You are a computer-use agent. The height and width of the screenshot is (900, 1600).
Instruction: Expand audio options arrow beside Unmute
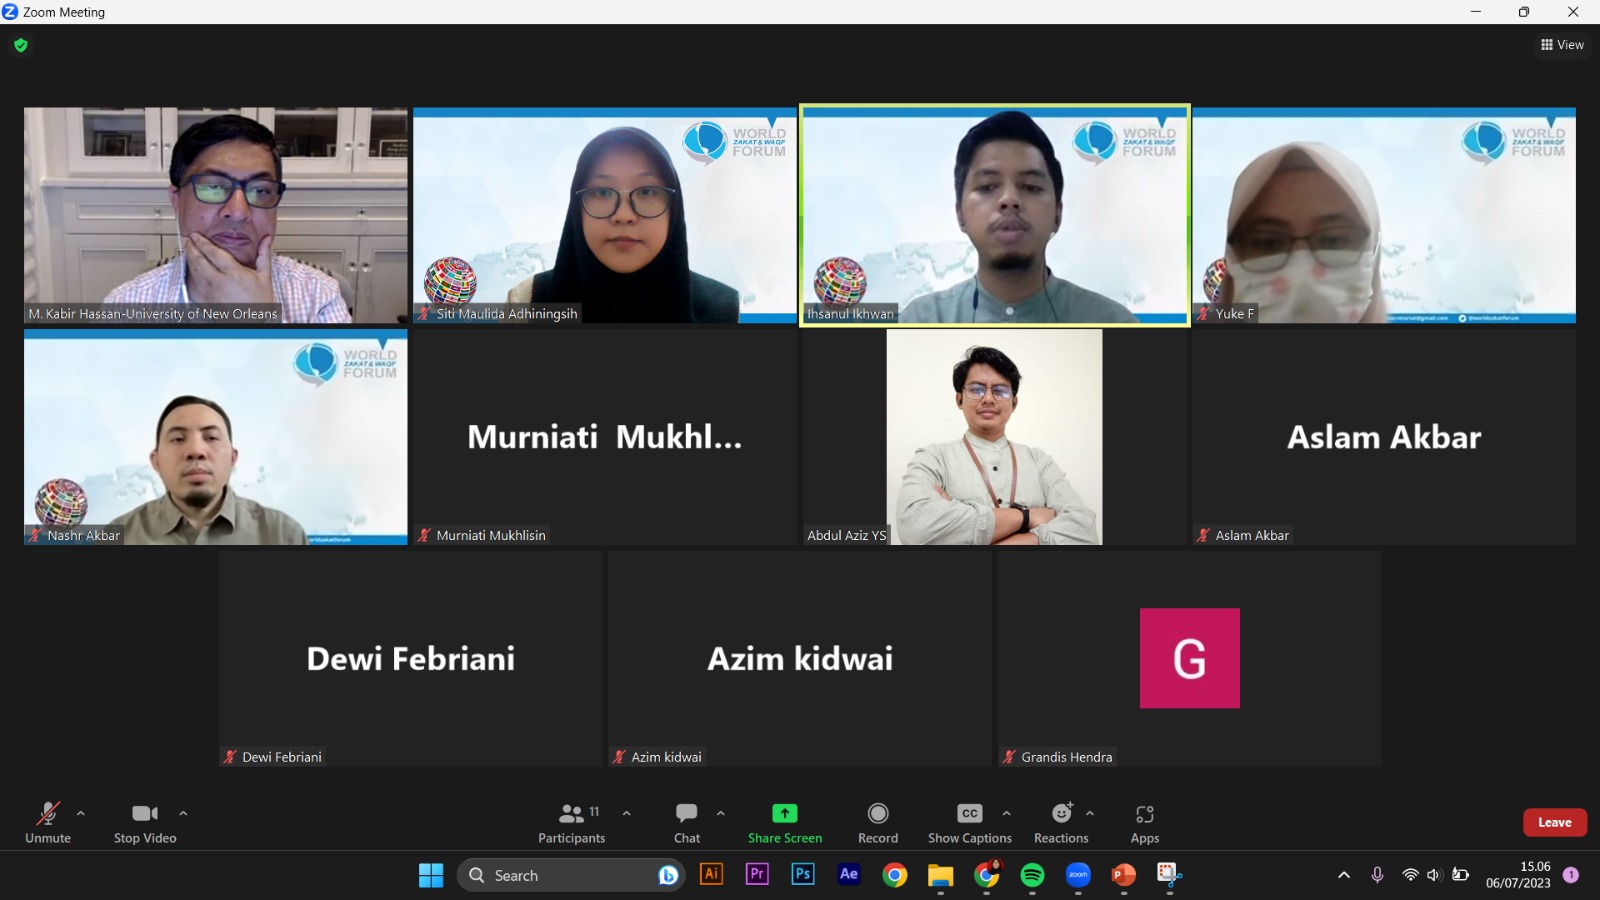click(x=81, y=813)
